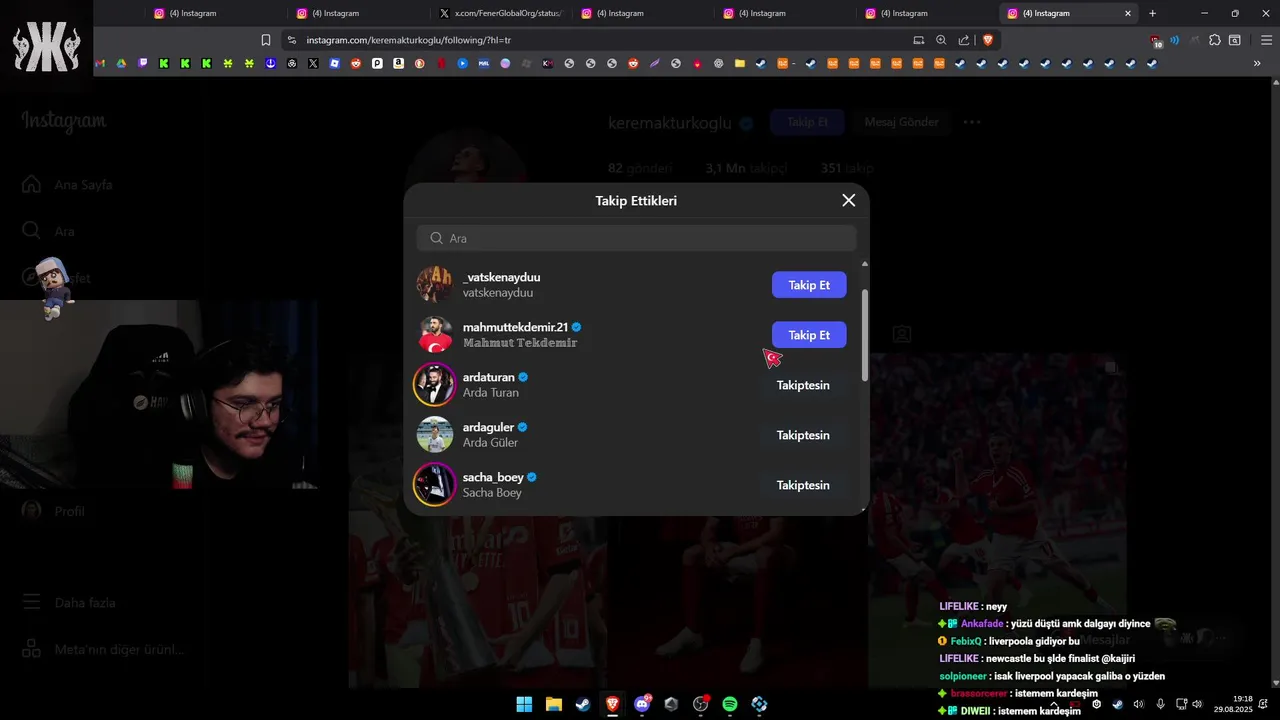Viewport: 1280px width, 720px height.
Task: Open Meta'nın diğer ürünleri in sidebar
Action: [102, 649]
